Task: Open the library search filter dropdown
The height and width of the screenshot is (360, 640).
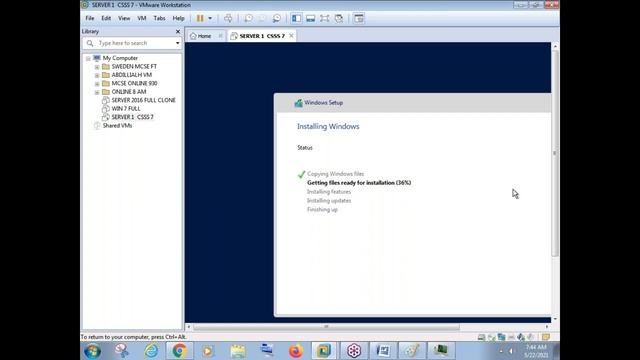Action: 178,43
